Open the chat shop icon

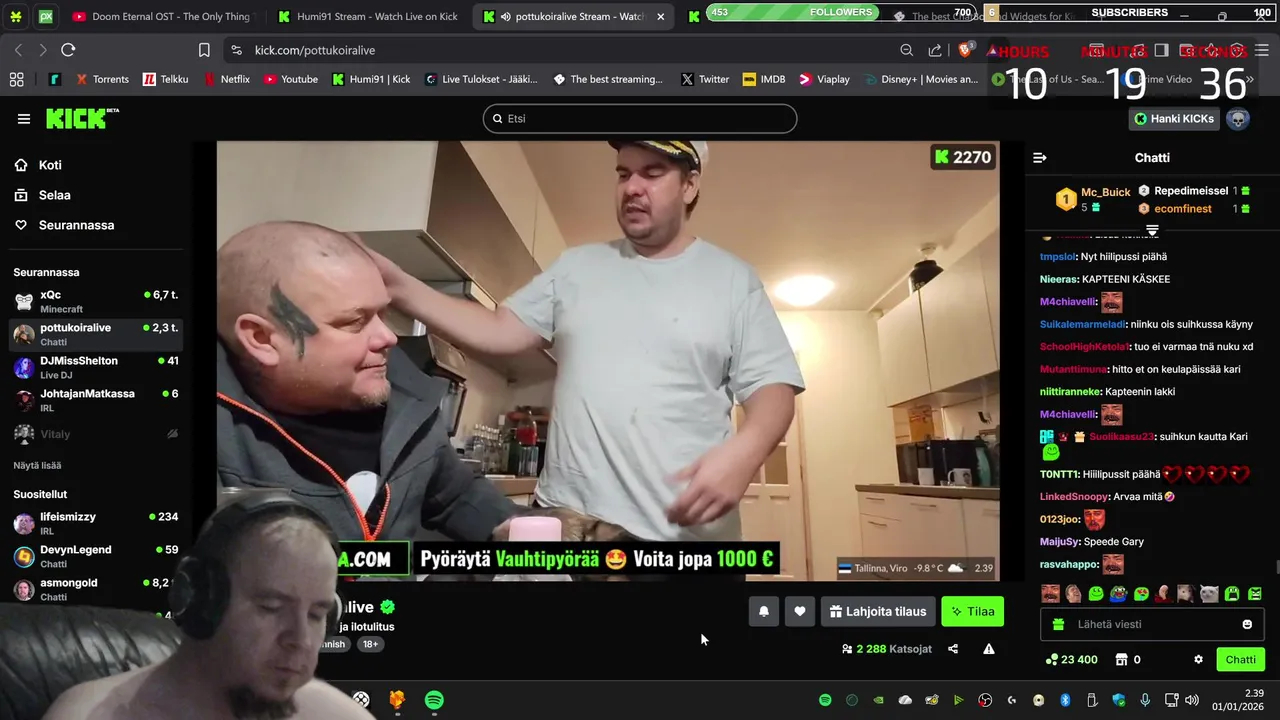[x=1122, y=659]
